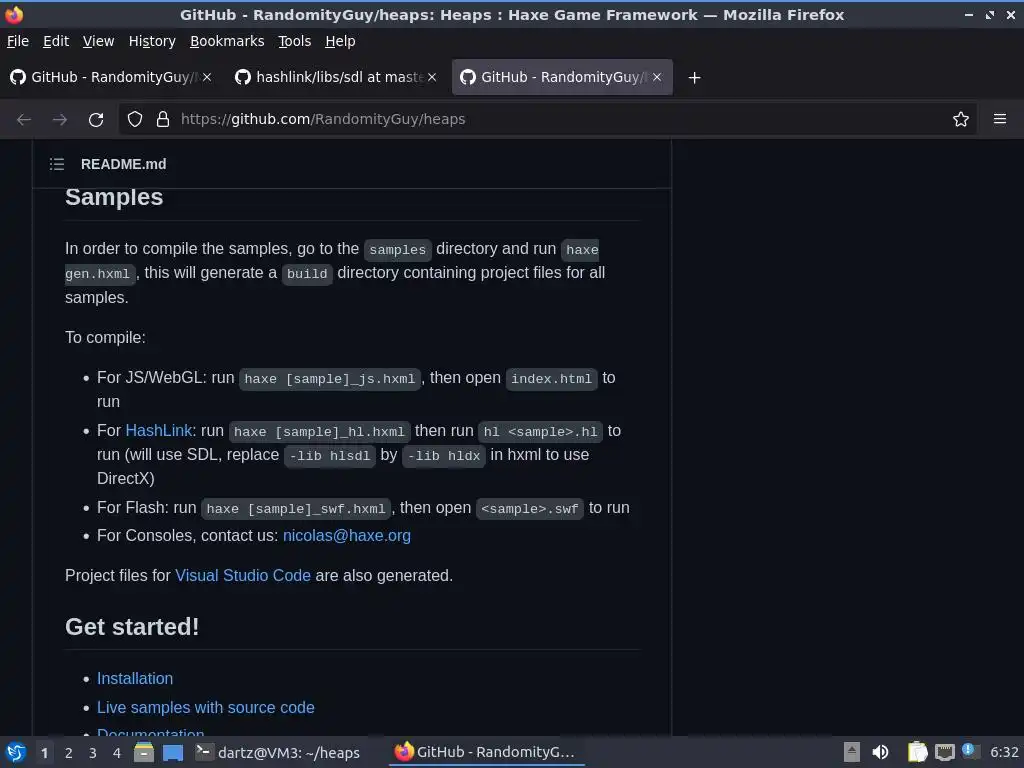Close the active GitHub RandomityGuy tab
The image size is (1024, 768).
(x=657, y=77)
